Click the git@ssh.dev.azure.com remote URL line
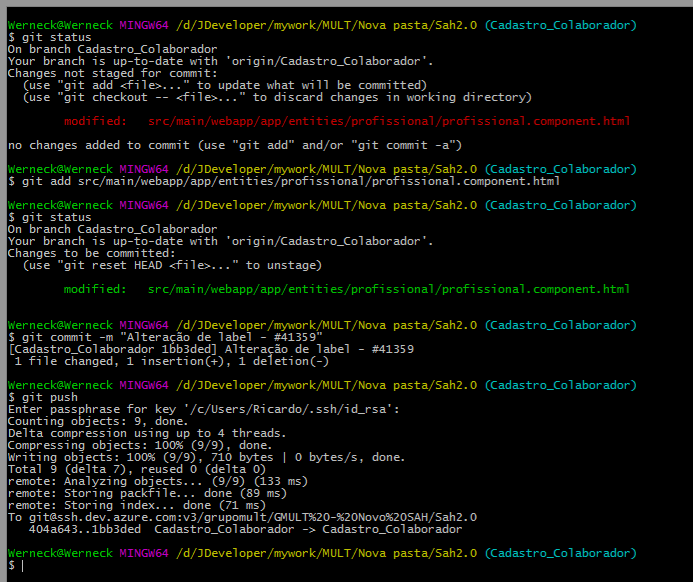This screenshot has height=582, width=693. pyautogui.click(x=242, y=517)
